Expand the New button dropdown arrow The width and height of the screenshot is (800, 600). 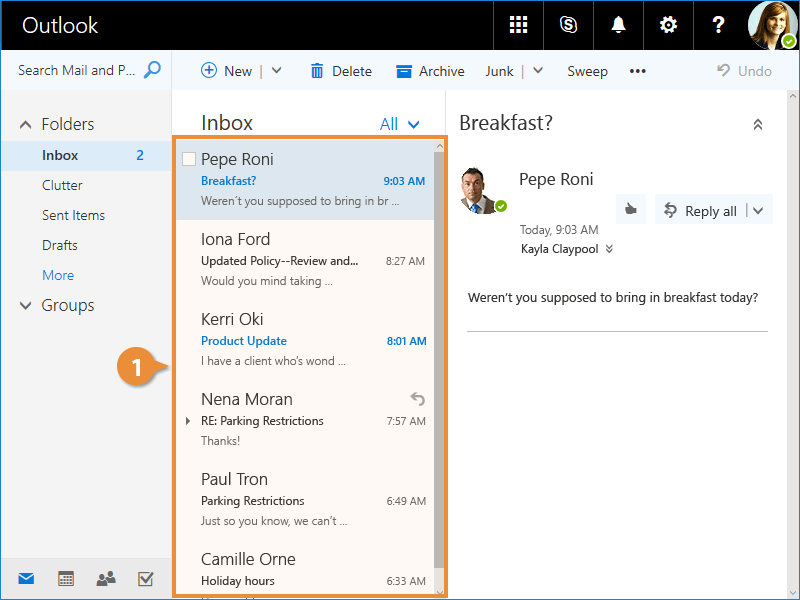[x=277, y=71]
